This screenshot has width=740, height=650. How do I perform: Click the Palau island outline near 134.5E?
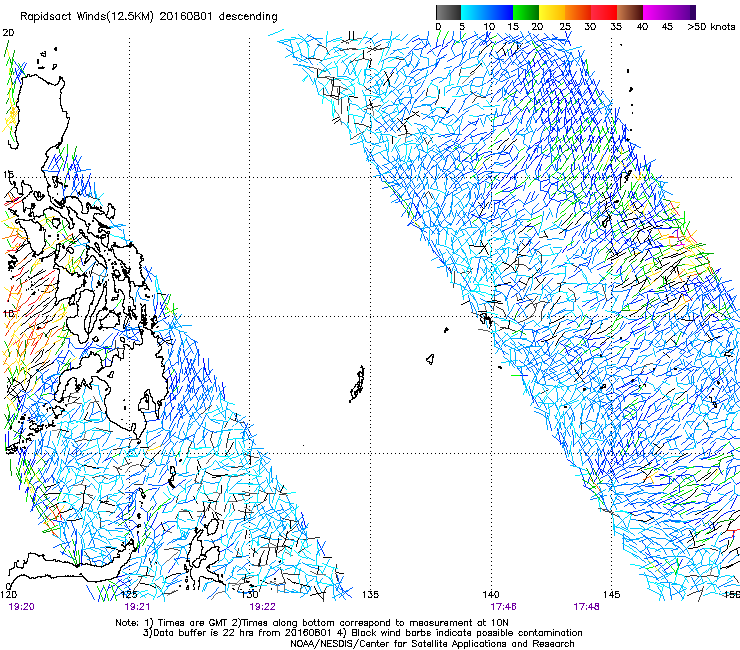[358, 384]
